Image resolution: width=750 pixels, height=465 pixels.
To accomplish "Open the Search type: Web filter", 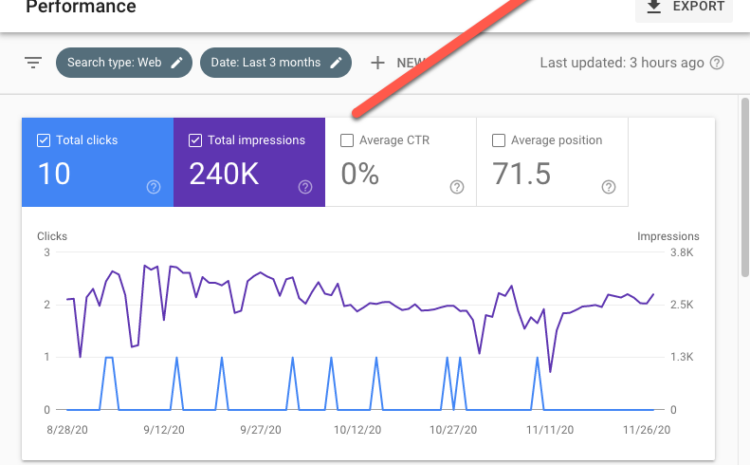I will [x=113, y=62].
